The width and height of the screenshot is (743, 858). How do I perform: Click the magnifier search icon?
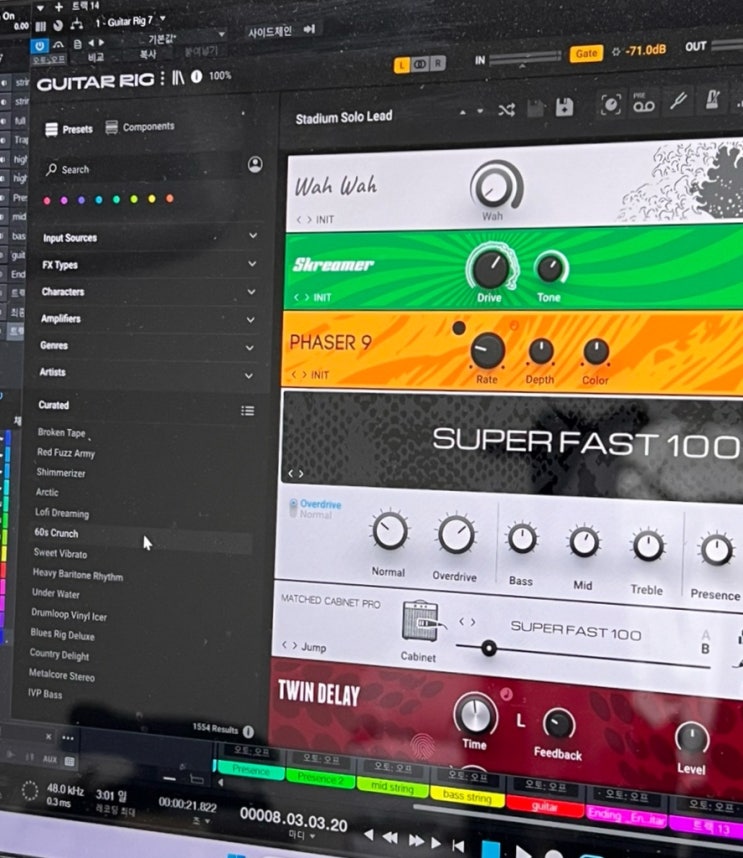click(x=51, y=169)
